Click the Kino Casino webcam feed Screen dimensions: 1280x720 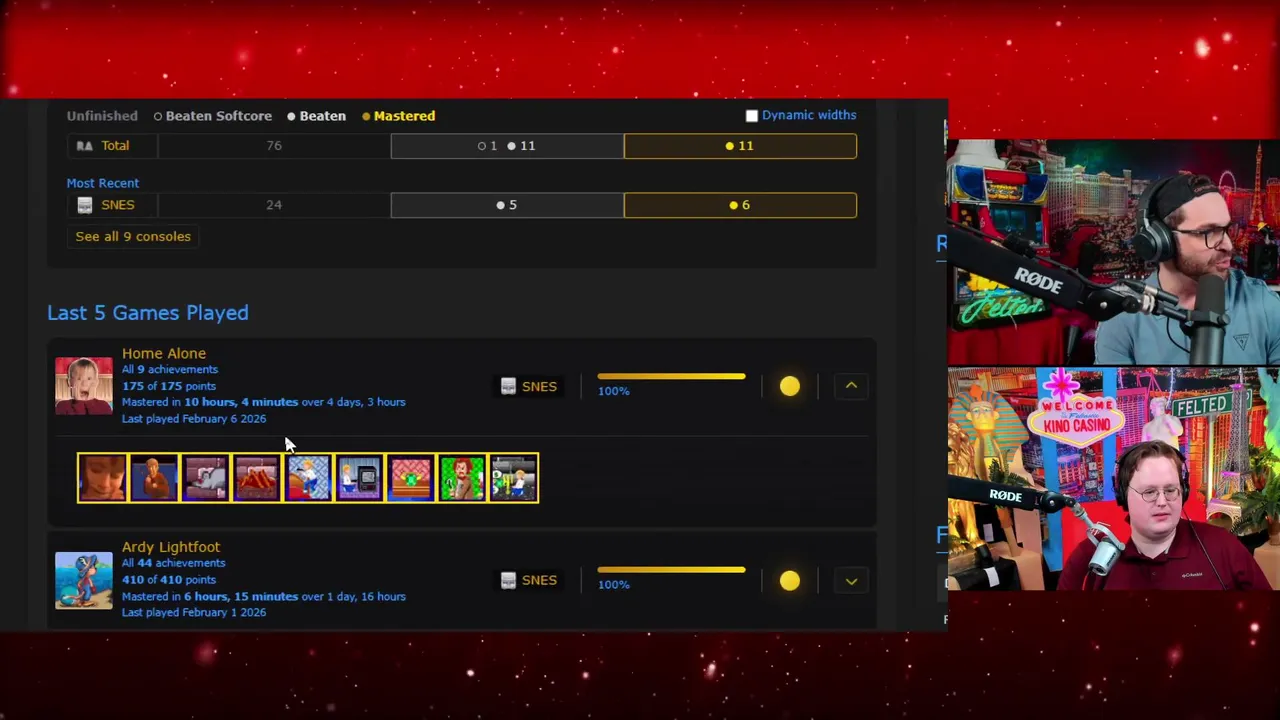pos(1113,479)
